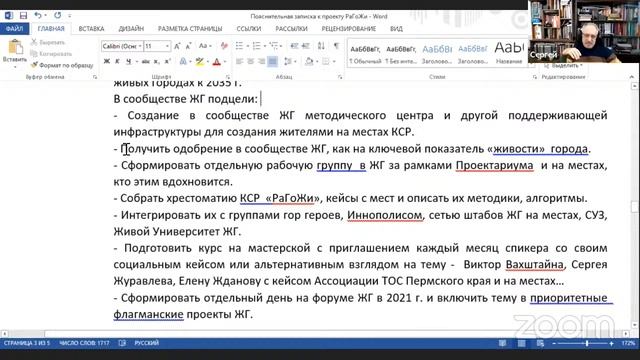The height and width of the screenshot is (360, 640).
Task: Show paragraph marks with the pilcrow icon
Action: 336,46
